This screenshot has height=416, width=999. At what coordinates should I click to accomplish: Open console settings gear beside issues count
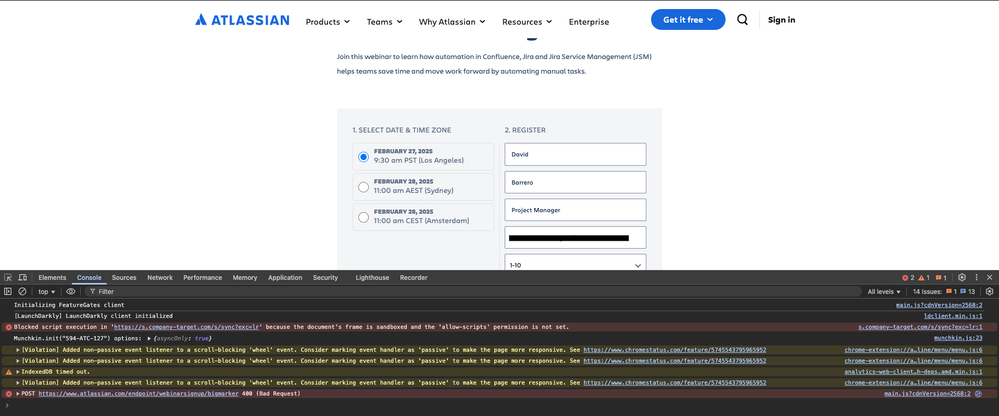(x=989, y=291)
